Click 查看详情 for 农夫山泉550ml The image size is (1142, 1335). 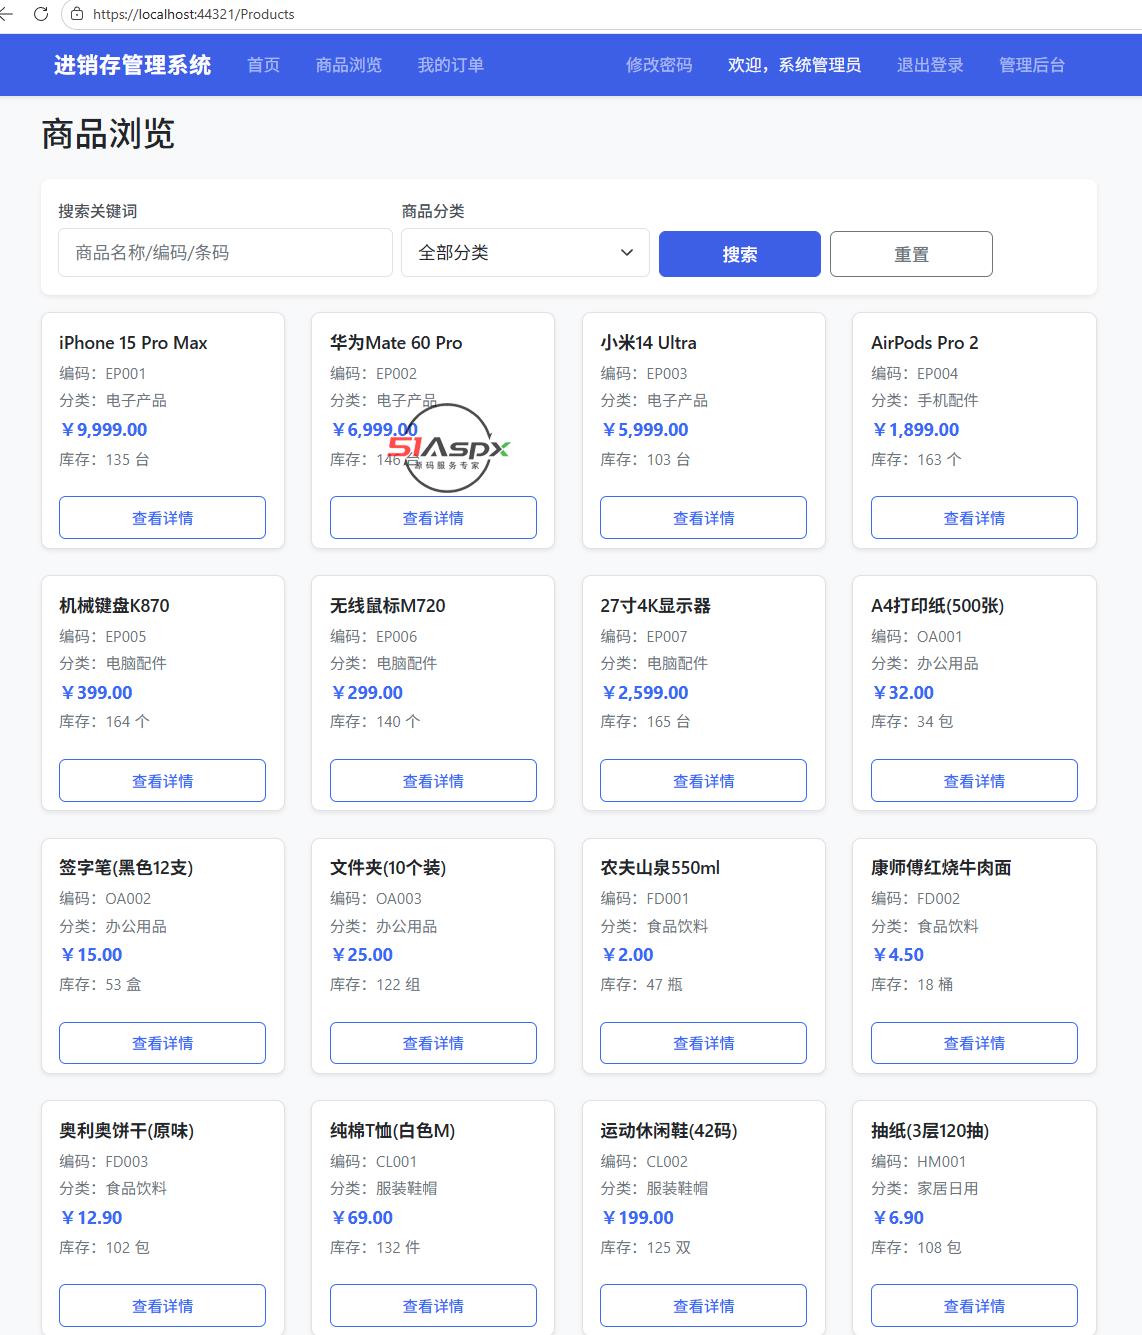pyautogui.click(x=704, y=1043)
